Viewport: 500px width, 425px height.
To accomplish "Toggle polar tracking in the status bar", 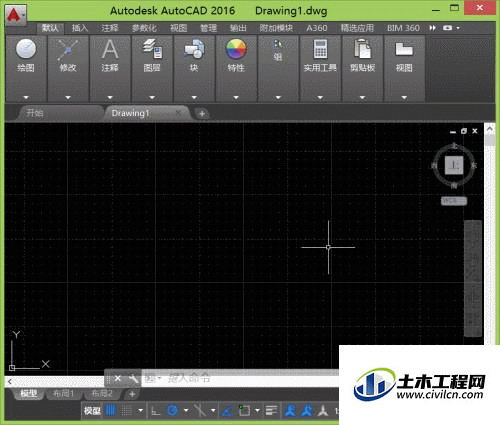I will point(173,410).
